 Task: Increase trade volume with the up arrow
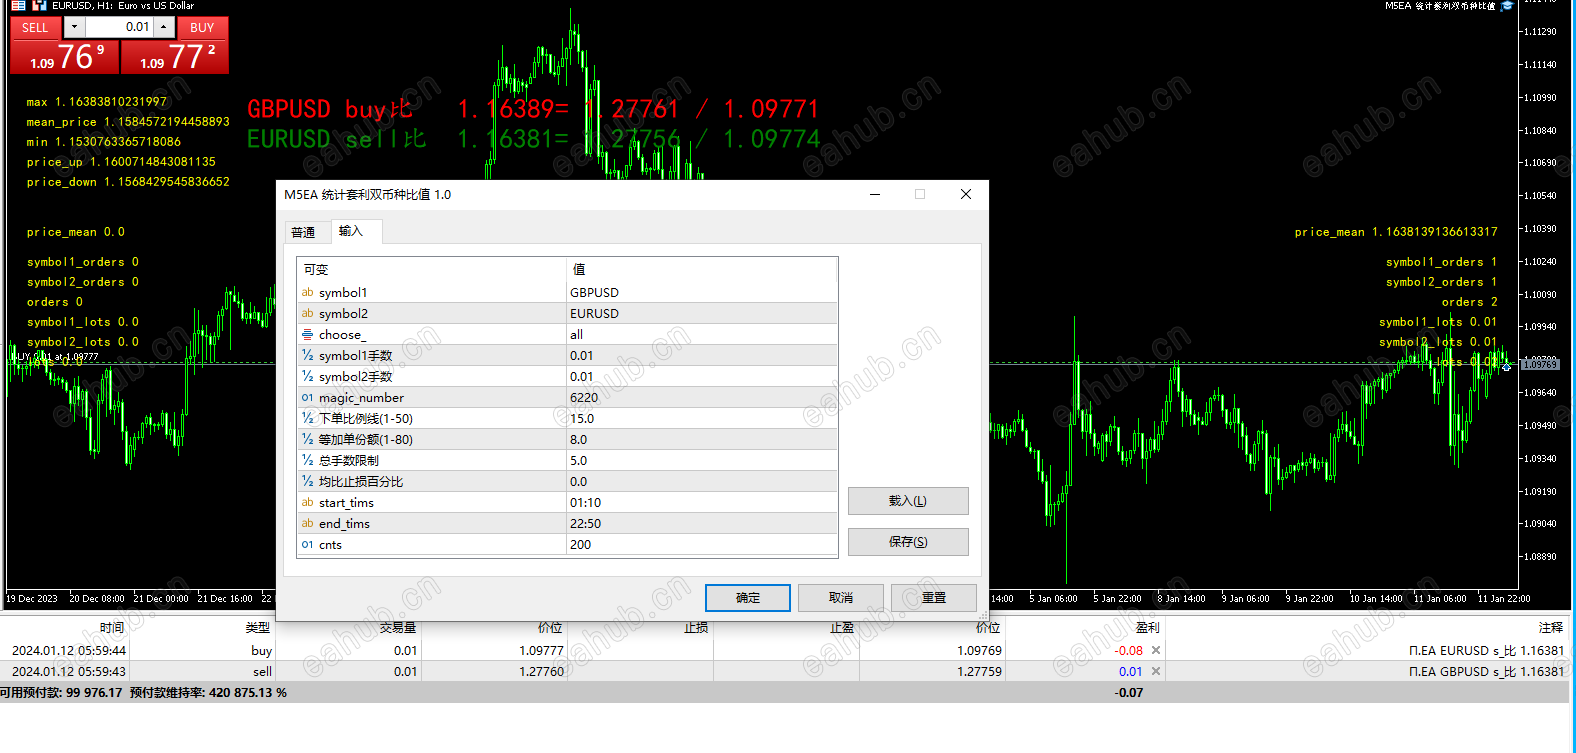pos(165,27)
